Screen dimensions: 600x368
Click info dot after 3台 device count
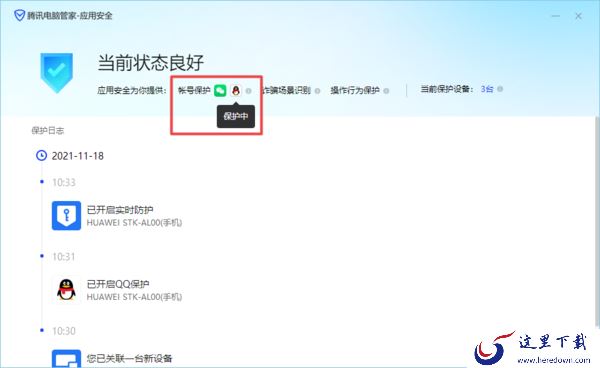pos(500,89)
